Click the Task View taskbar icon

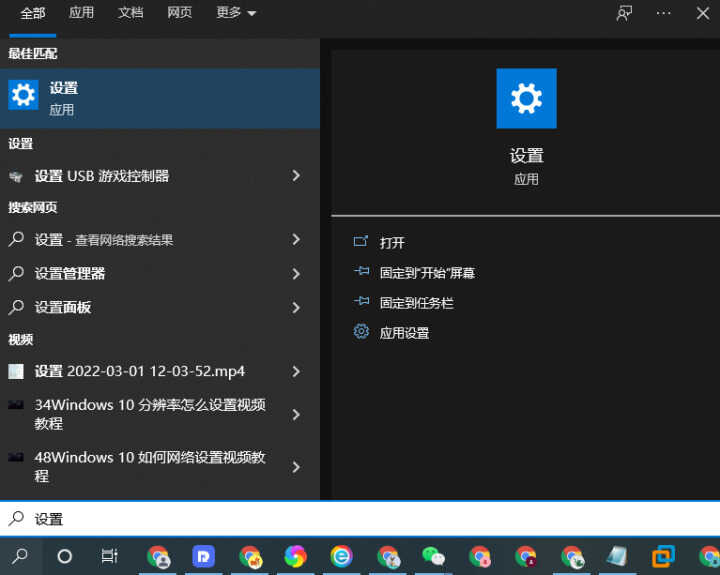pos(110,556)
